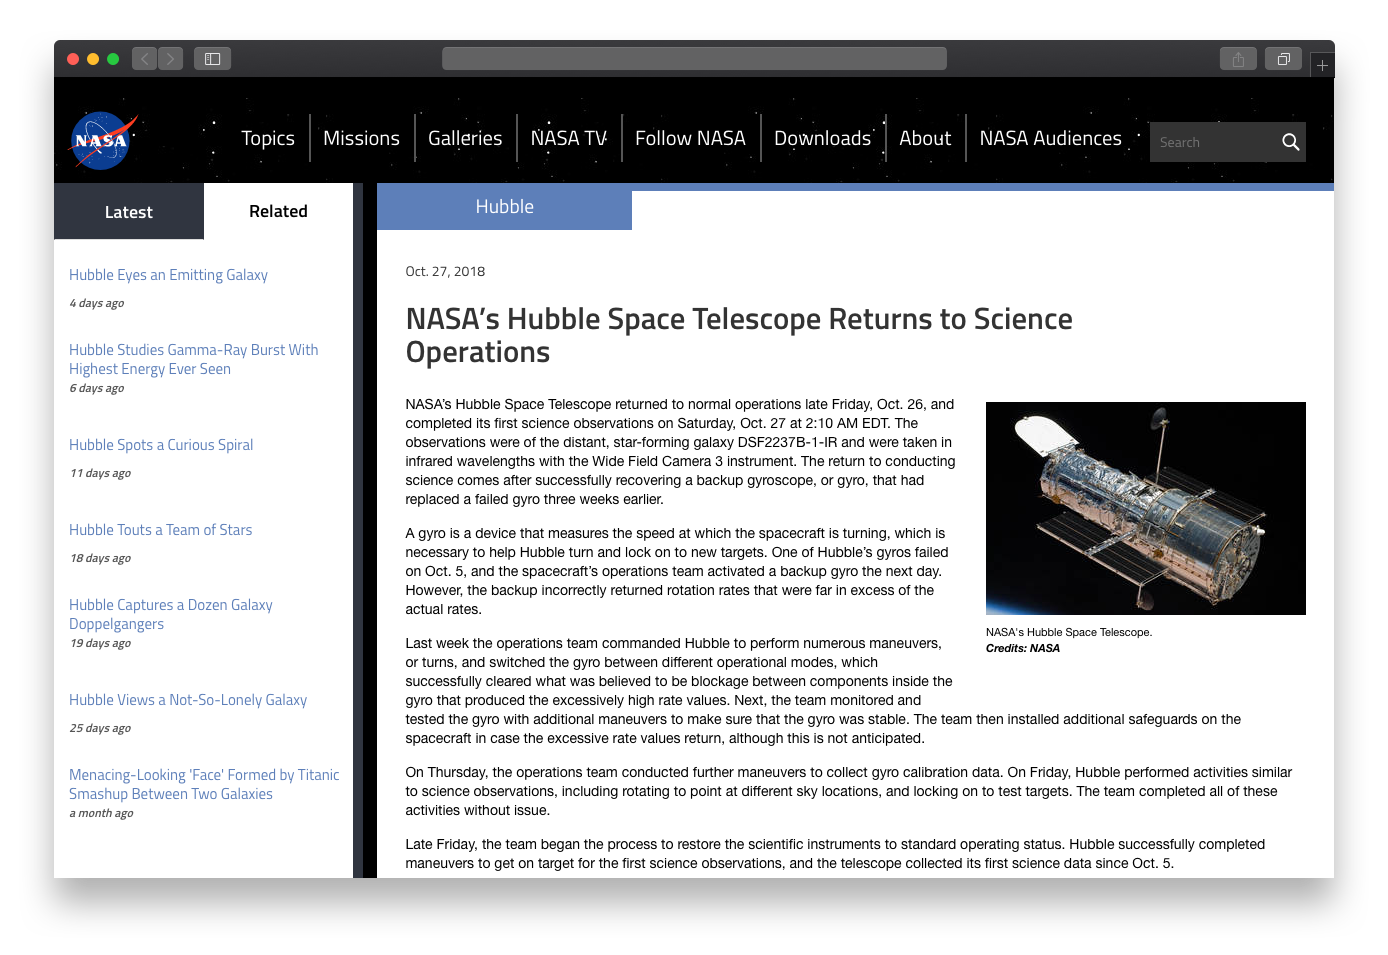
Task: Select the Hubble section tab
Action: [504, 207]
